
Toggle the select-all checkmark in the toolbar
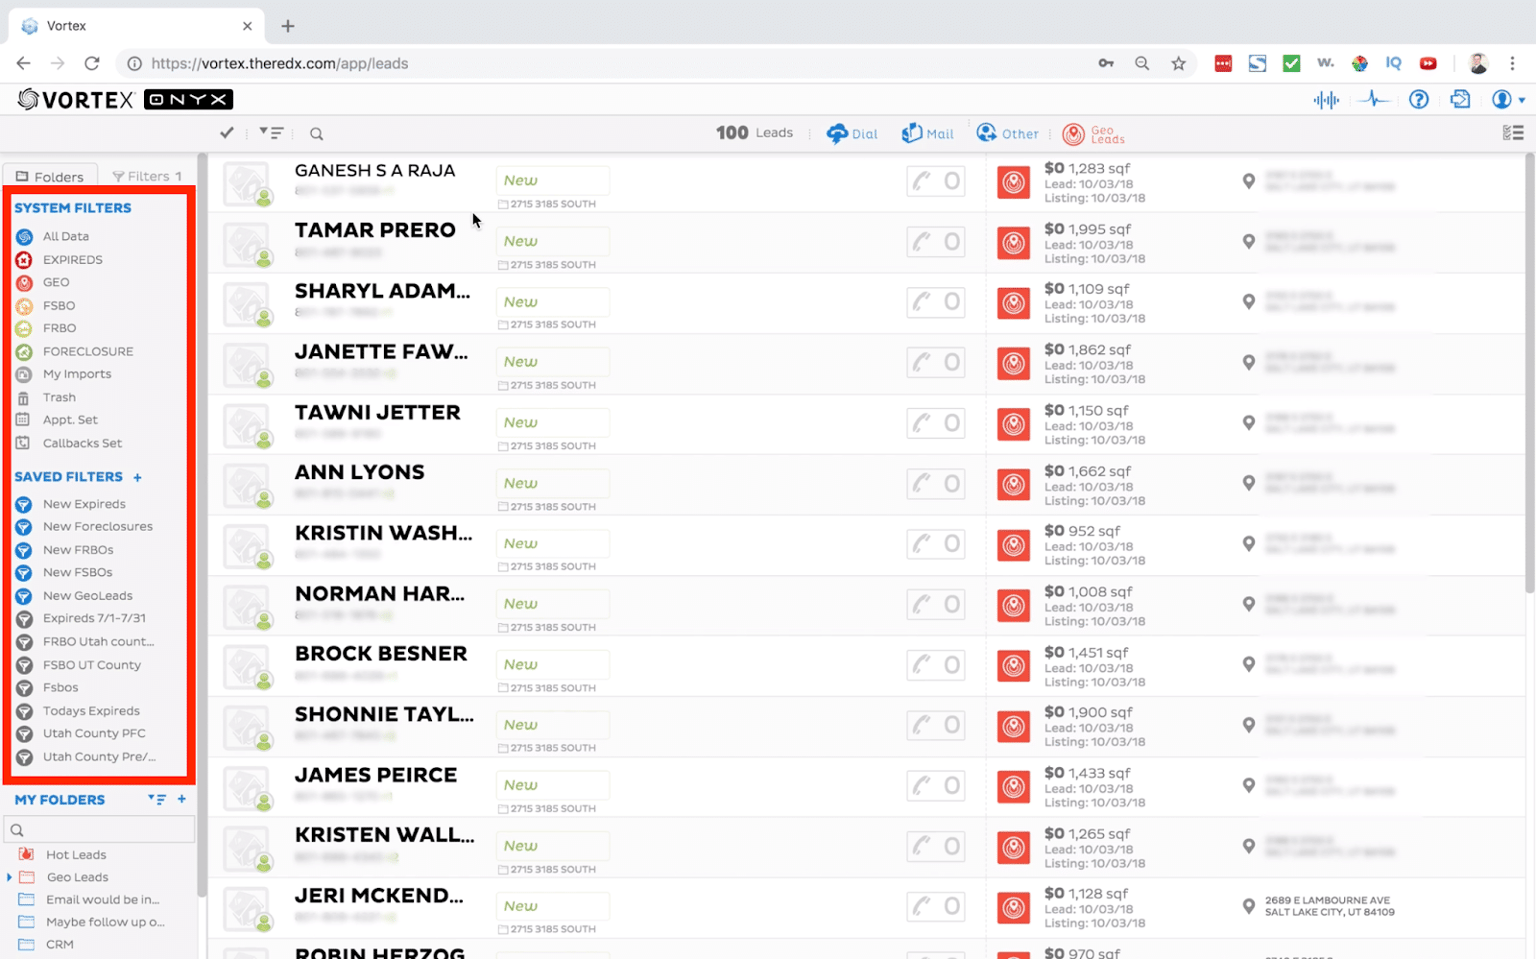(x=226, y=132)
